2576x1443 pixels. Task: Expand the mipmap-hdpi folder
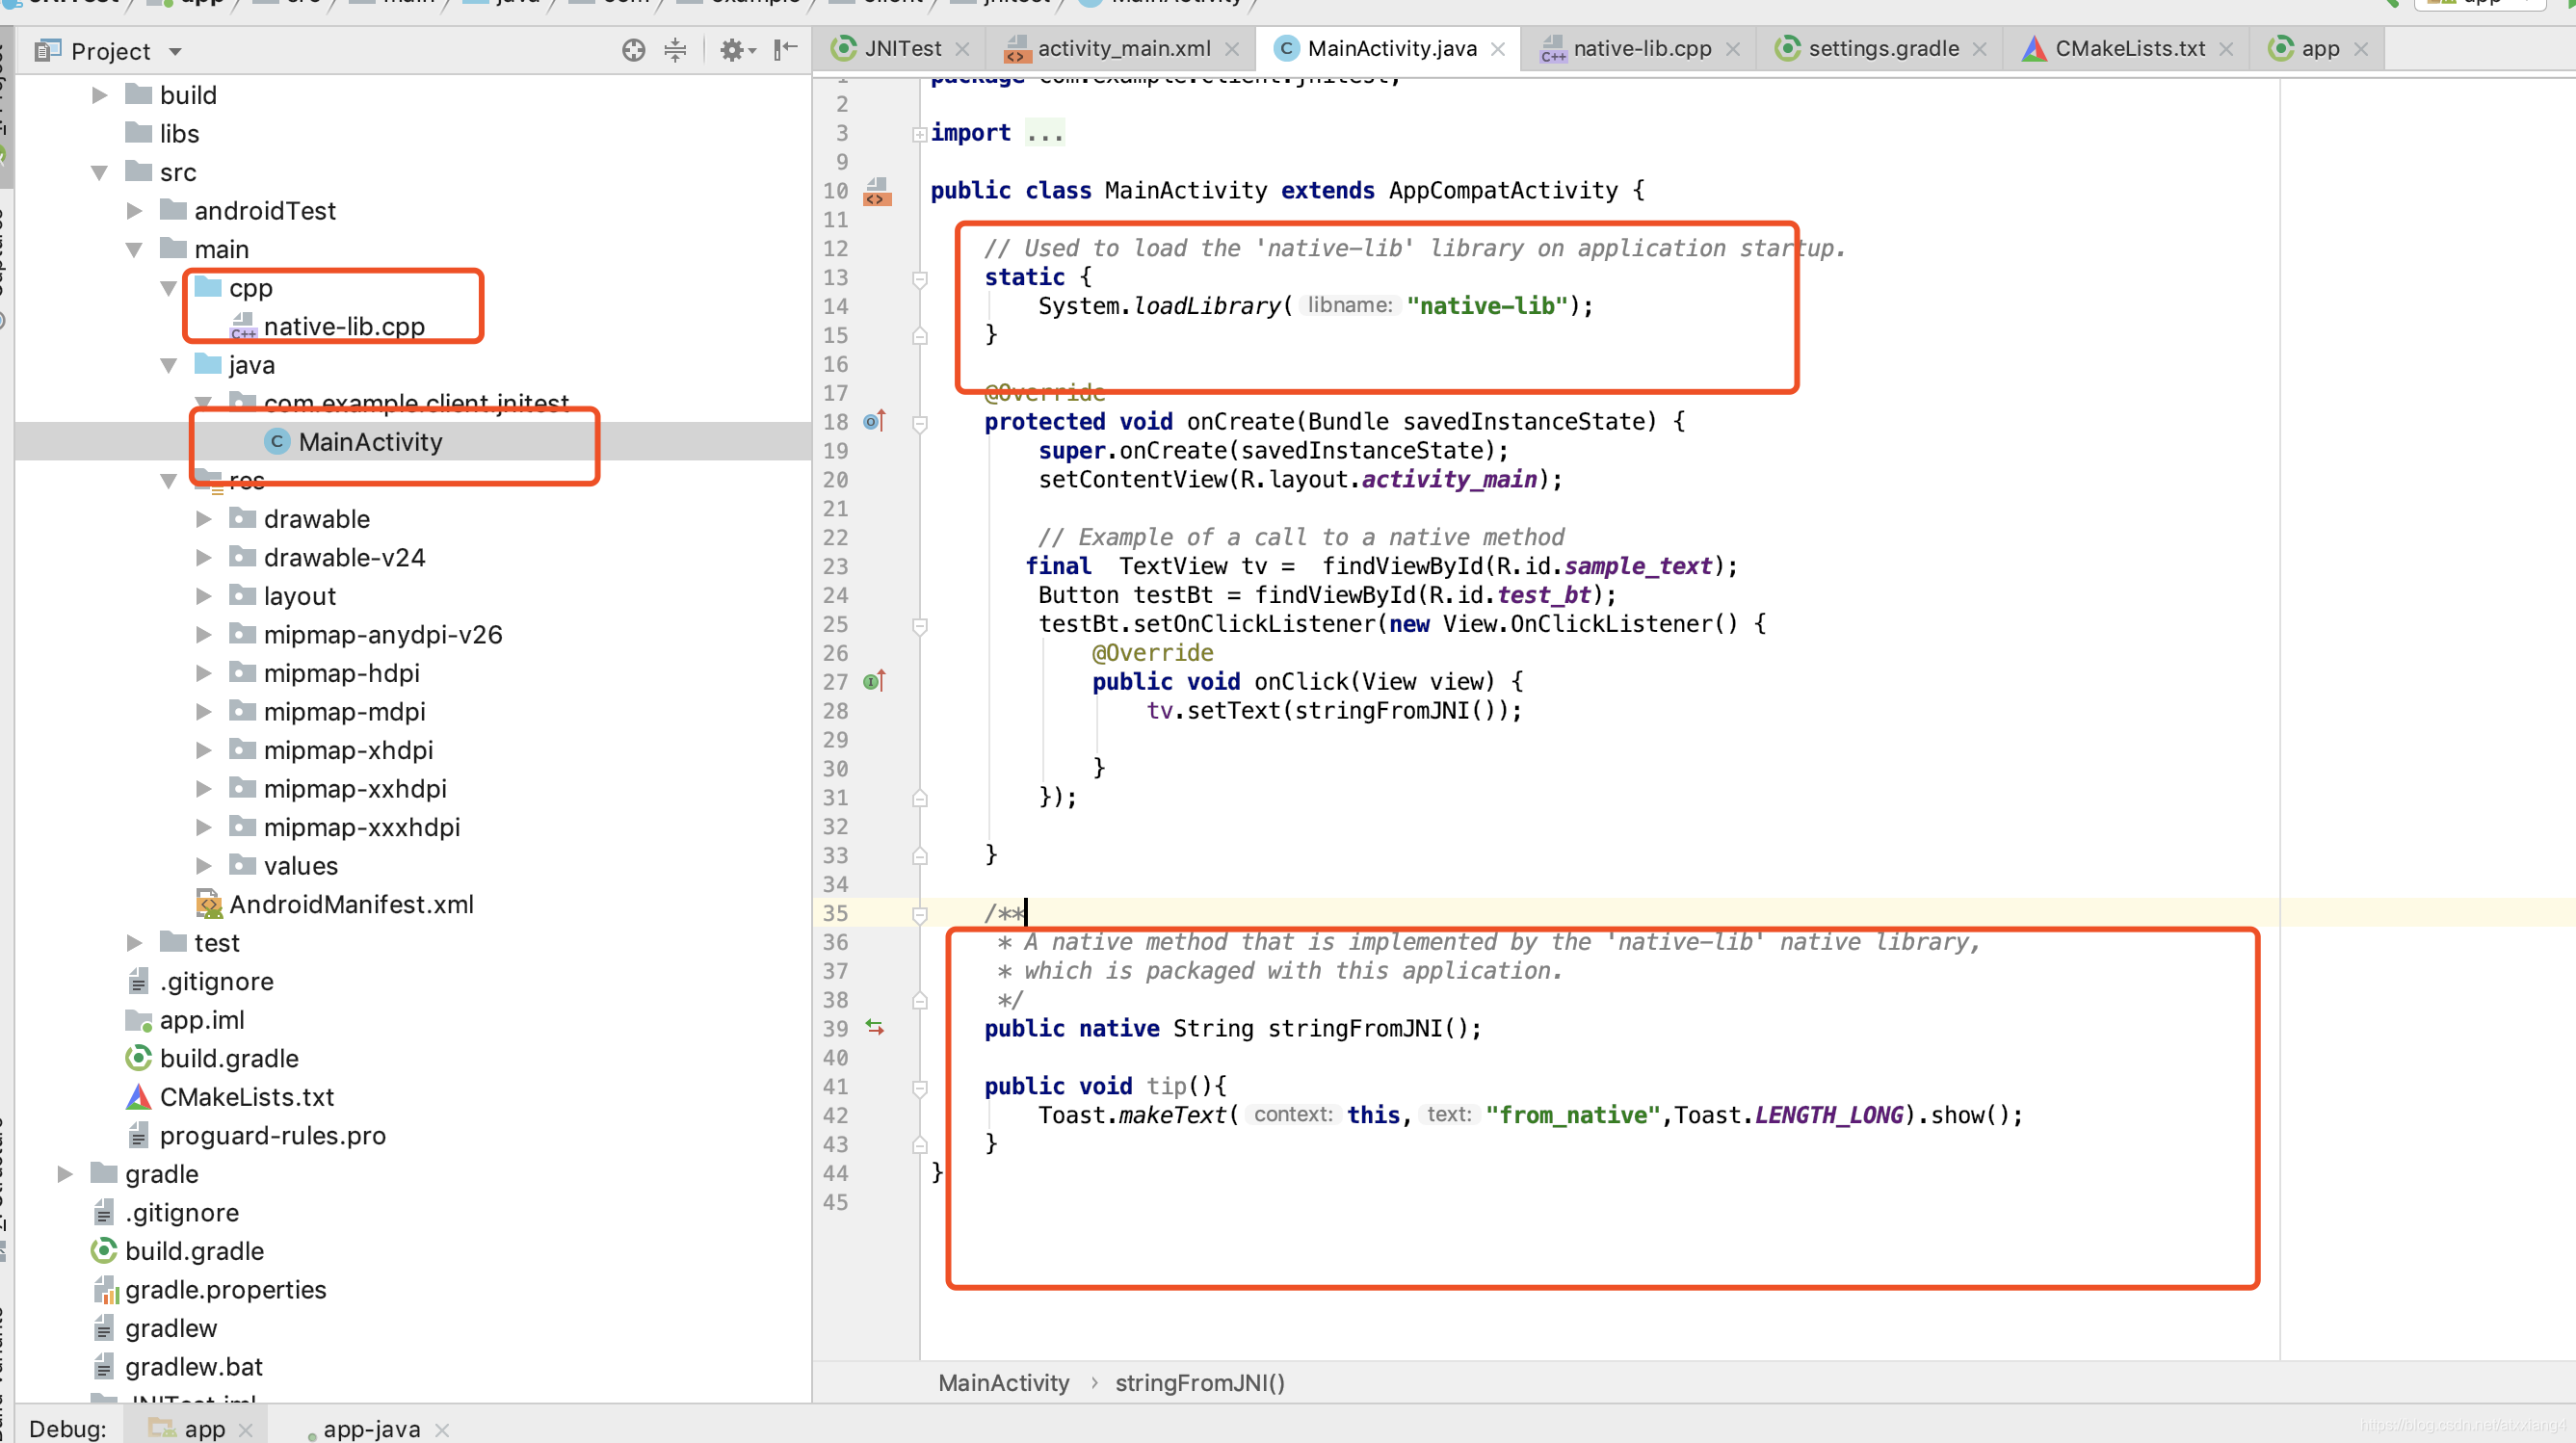tap(204, 673)
